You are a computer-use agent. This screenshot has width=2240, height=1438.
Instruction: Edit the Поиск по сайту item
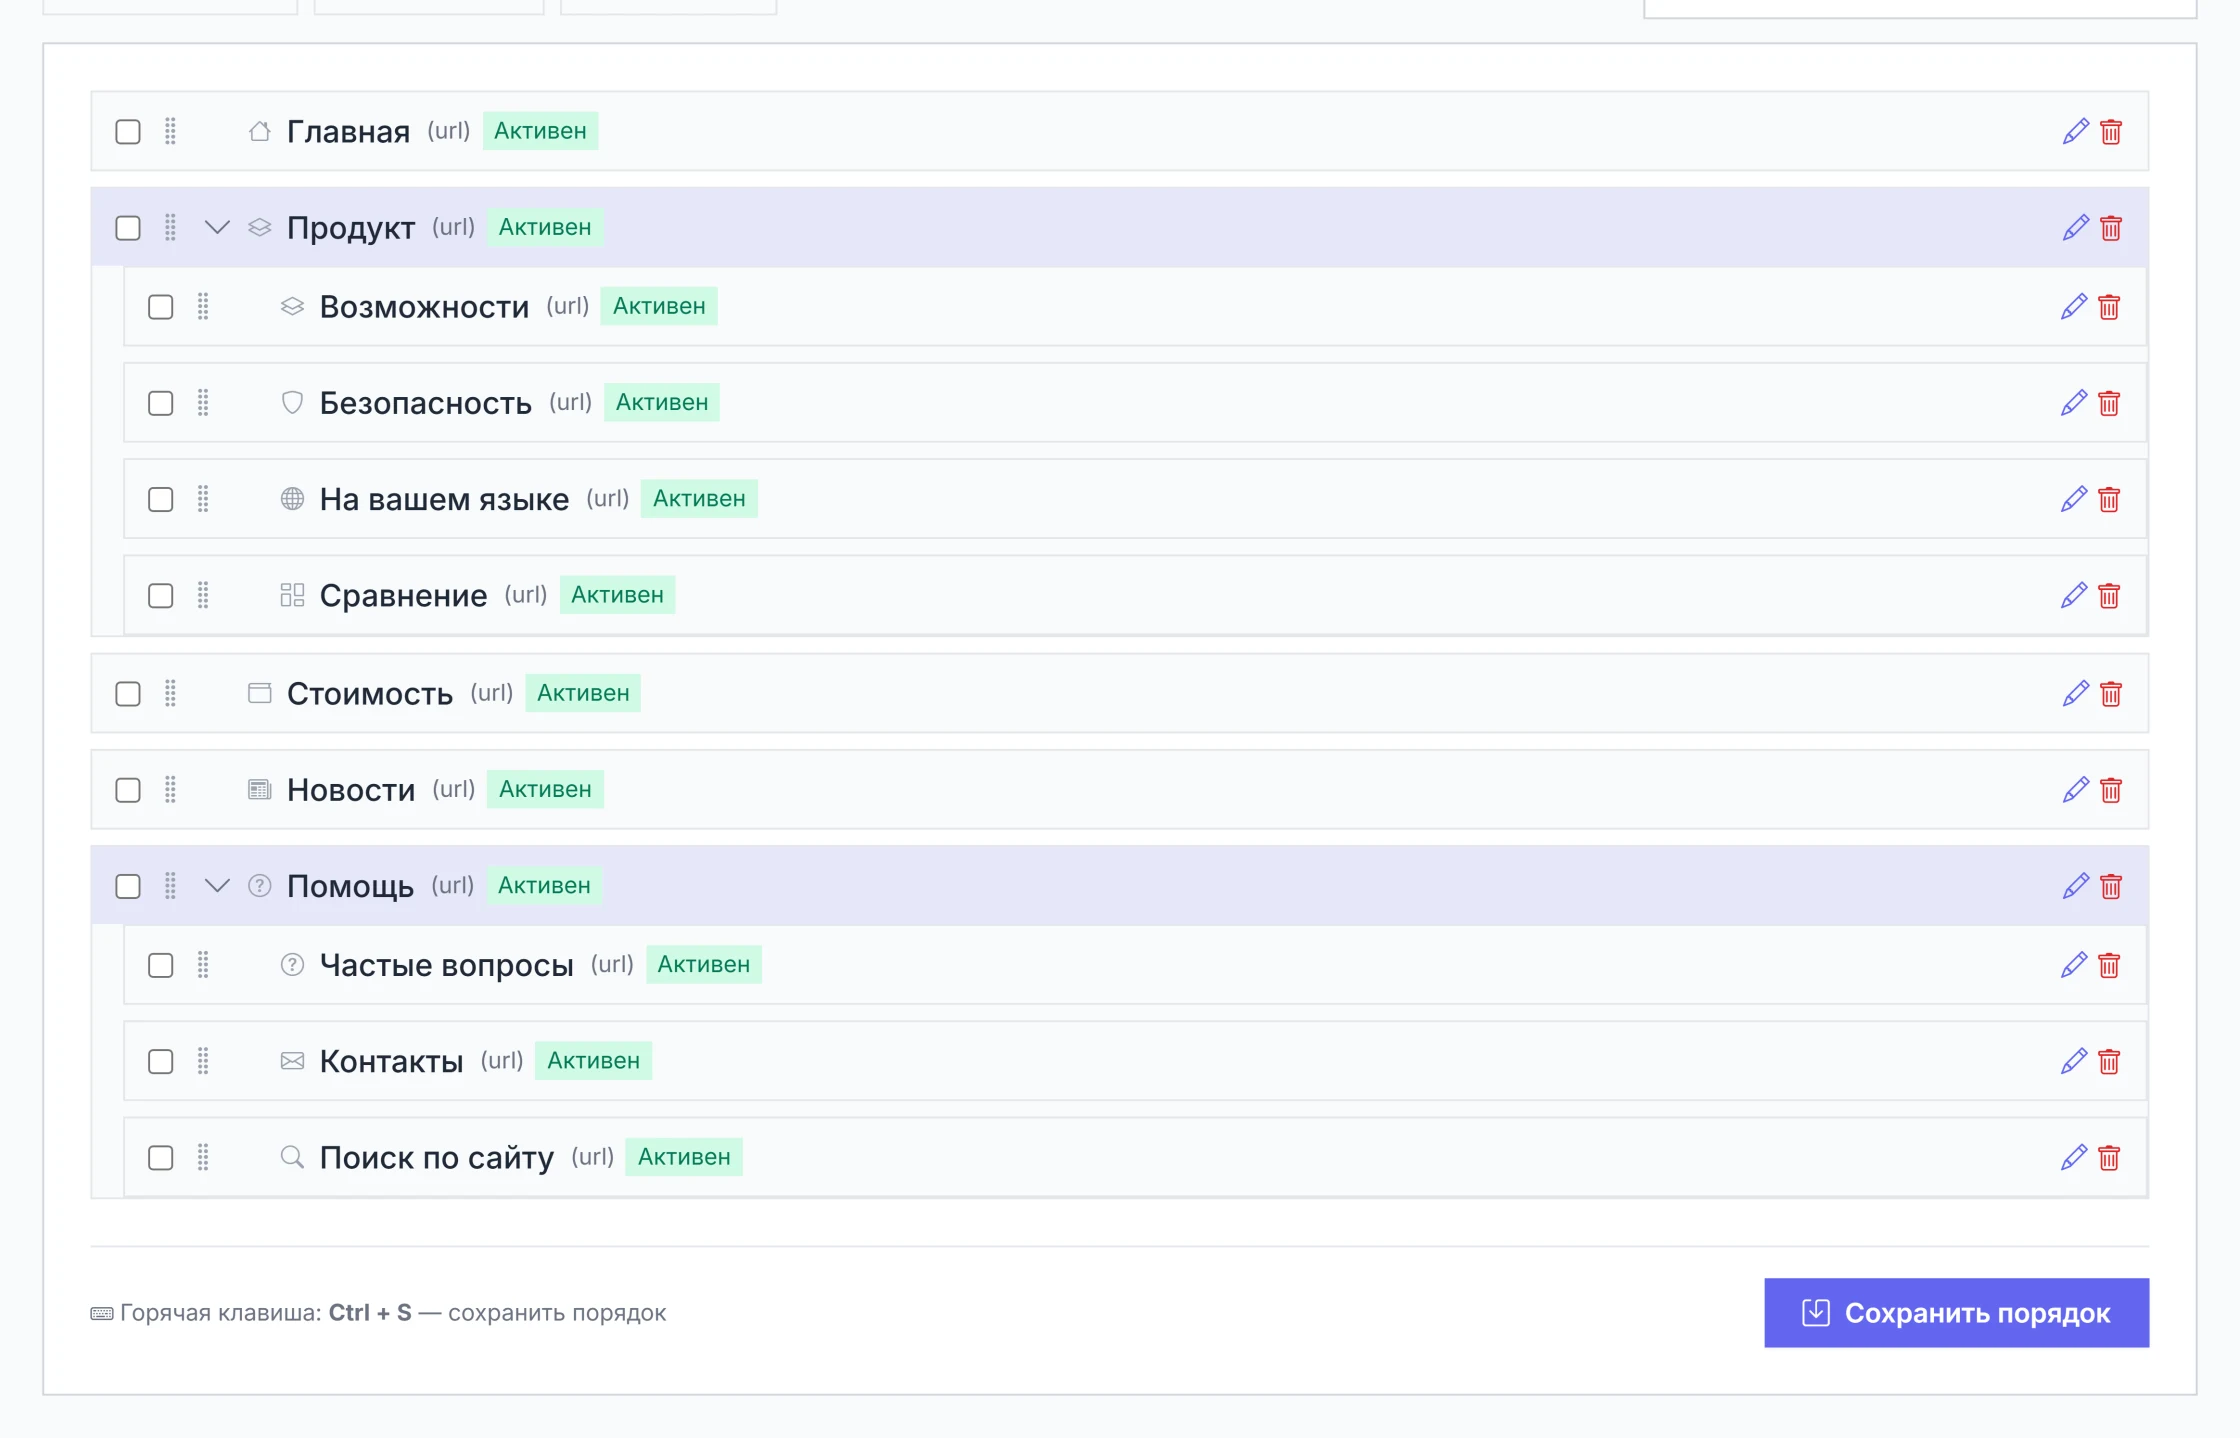2074,1157
